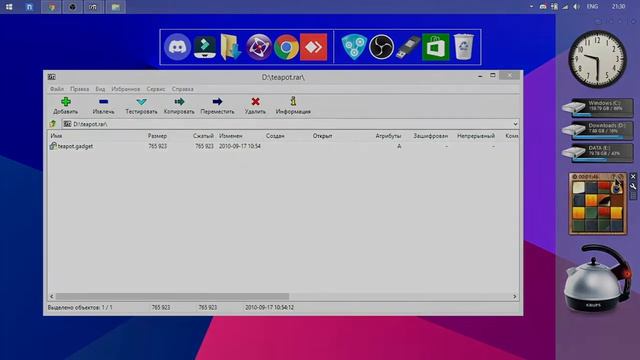Sort by the Размер column header
The width and height of the screenshot is (640, 360).
tap(157, 136)
